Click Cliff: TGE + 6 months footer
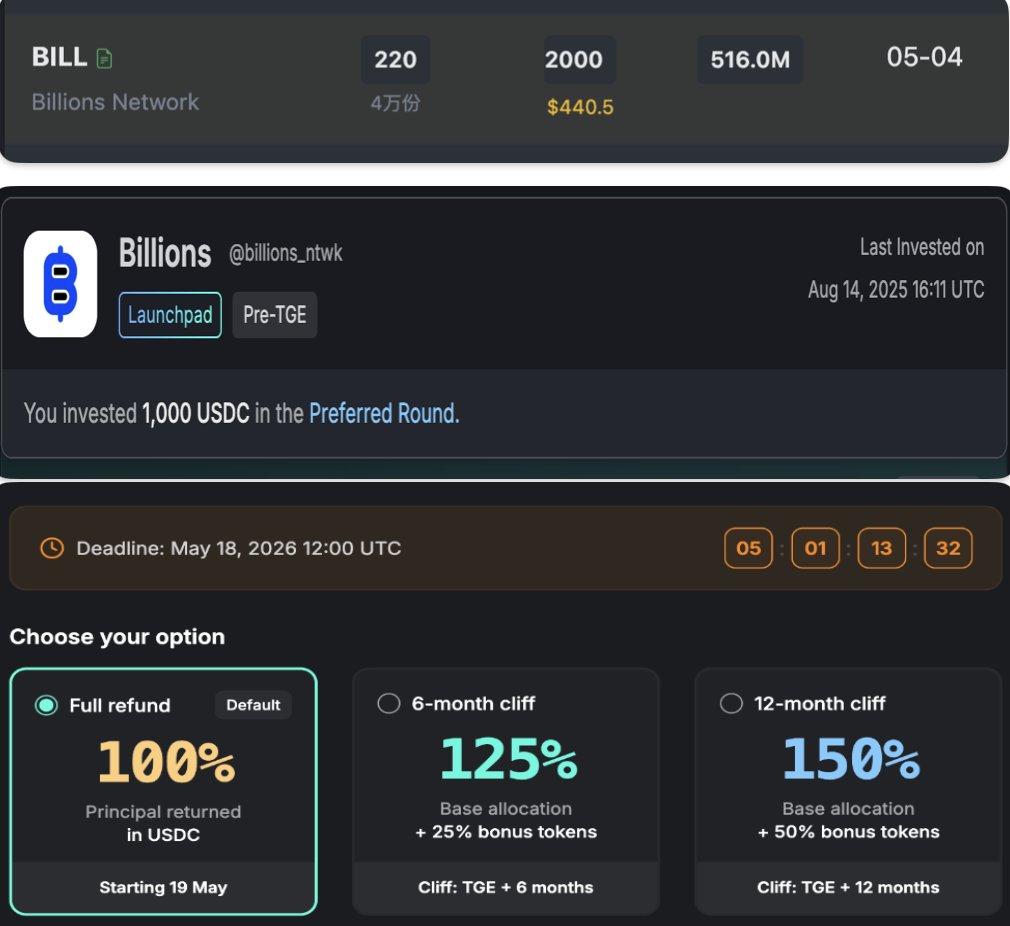Image resolution: width=1010 pixels, height=926 pixels. tap(506, 887)
